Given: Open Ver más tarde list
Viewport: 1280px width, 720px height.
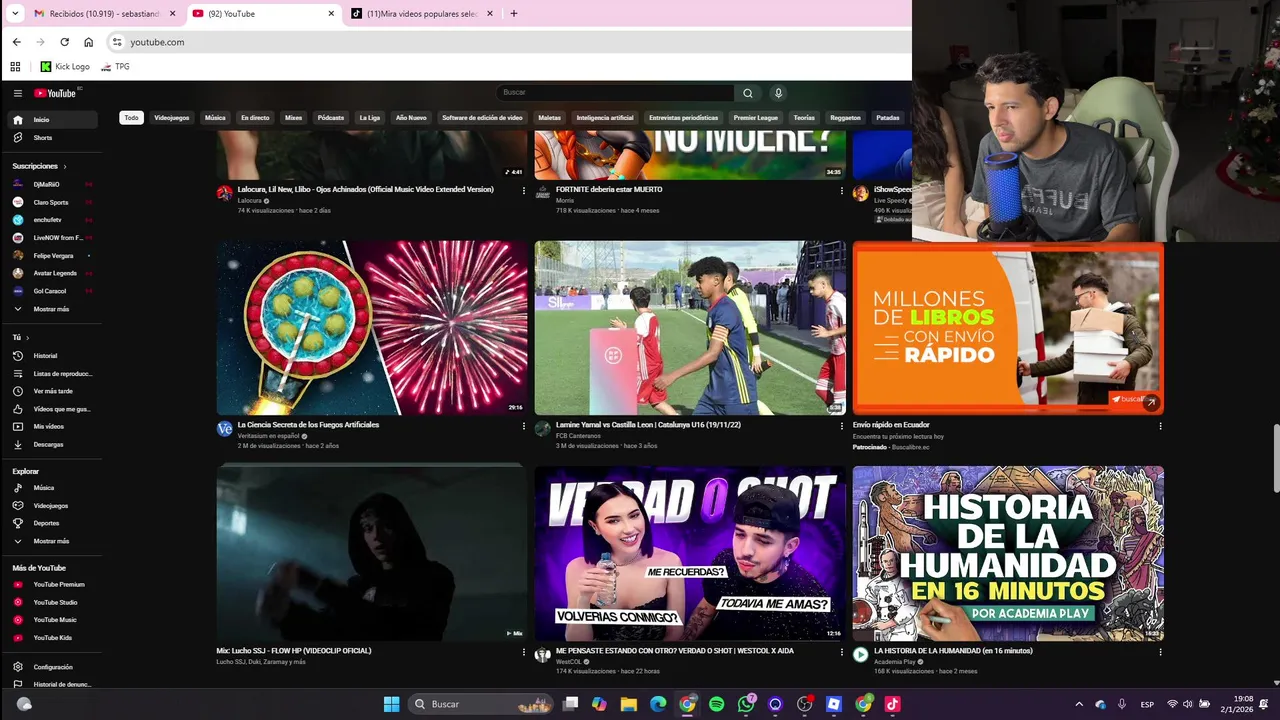Looking at the screenshot, I should pos(50,391).
